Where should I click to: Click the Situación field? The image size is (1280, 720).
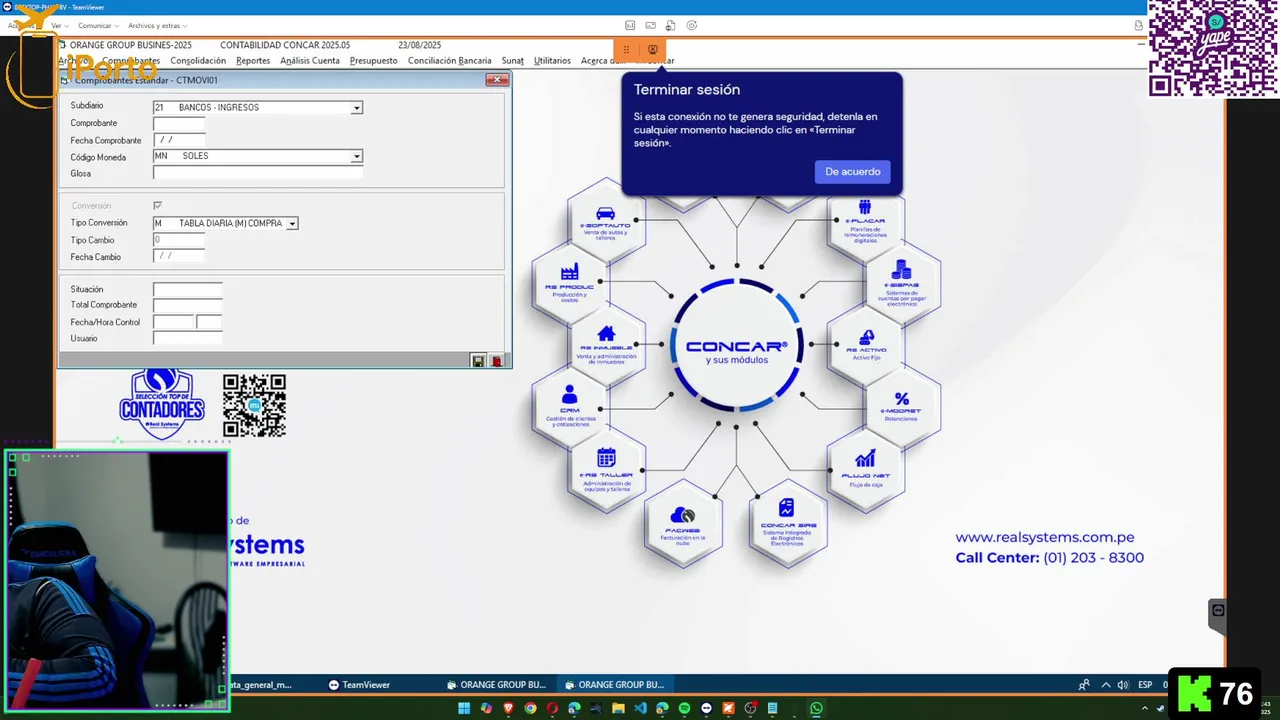[x=187, y=290]
